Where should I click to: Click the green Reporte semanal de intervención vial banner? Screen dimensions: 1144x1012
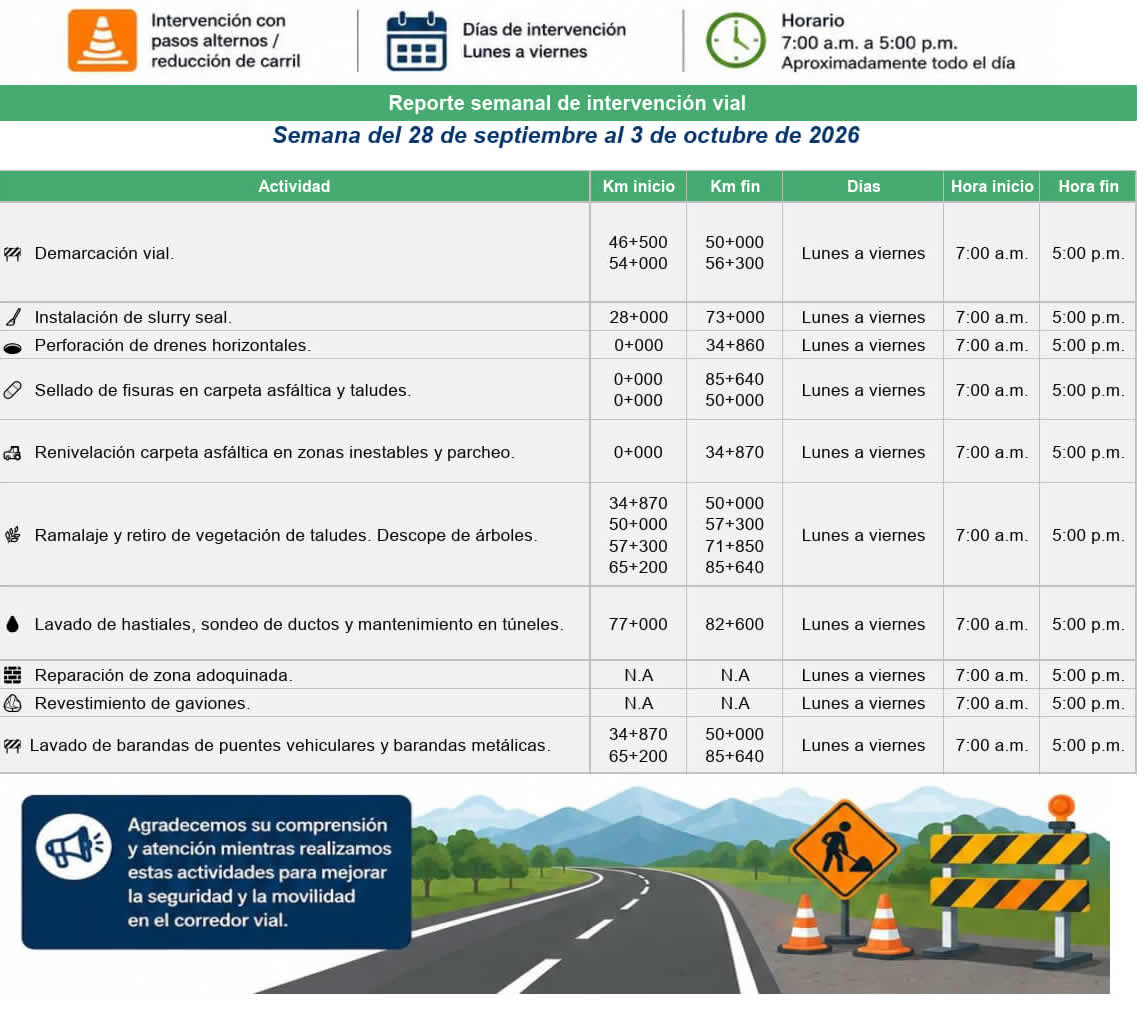[x=568, y=103]
